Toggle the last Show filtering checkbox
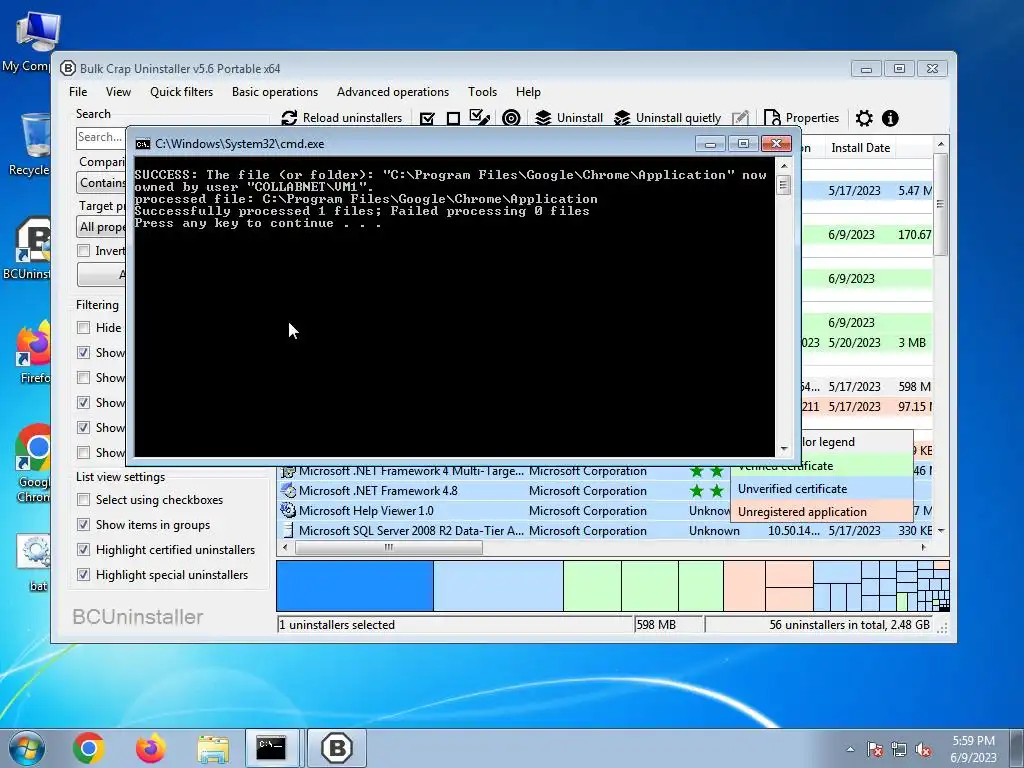 point(84,453)
